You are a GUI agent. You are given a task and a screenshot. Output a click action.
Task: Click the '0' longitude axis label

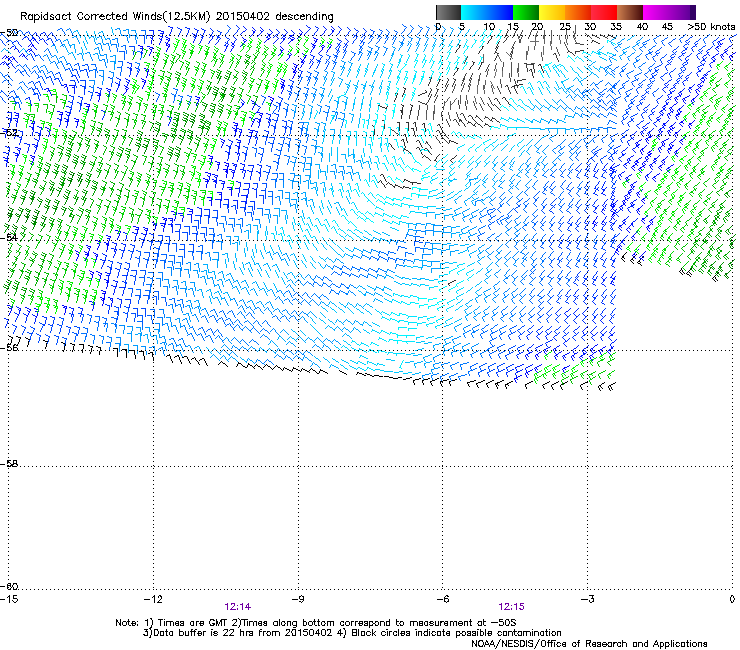coord(732,599)
